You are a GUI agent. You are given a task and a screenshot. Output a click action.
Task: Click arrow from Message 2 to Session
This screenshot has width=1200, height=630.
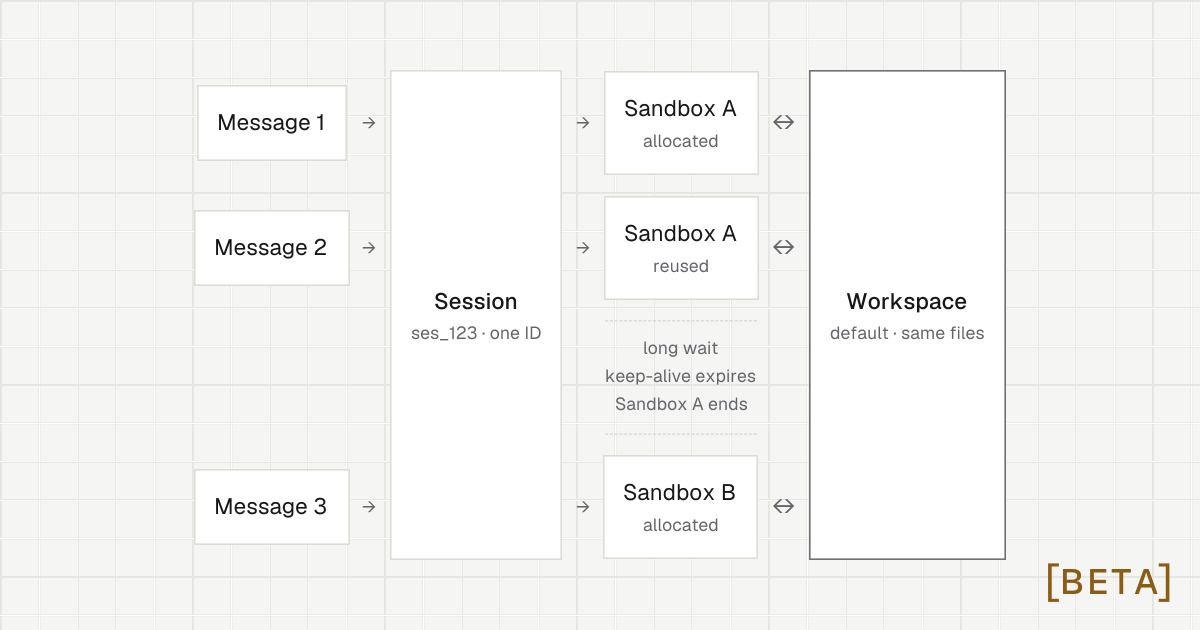click(x=369, y=248)
